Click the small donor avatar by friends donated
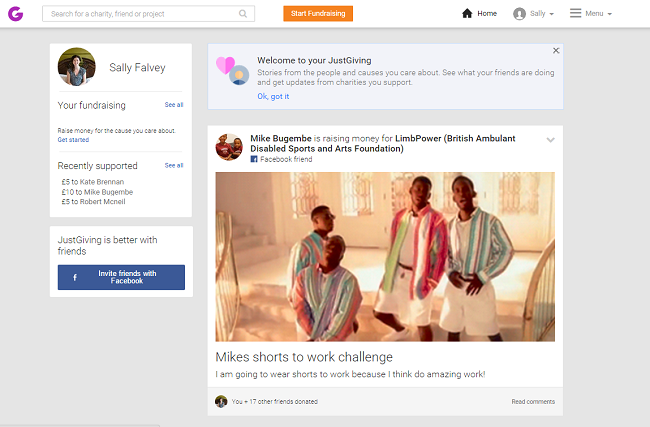Viewport: 650px width, 427px height. click(x=221, y=401)
